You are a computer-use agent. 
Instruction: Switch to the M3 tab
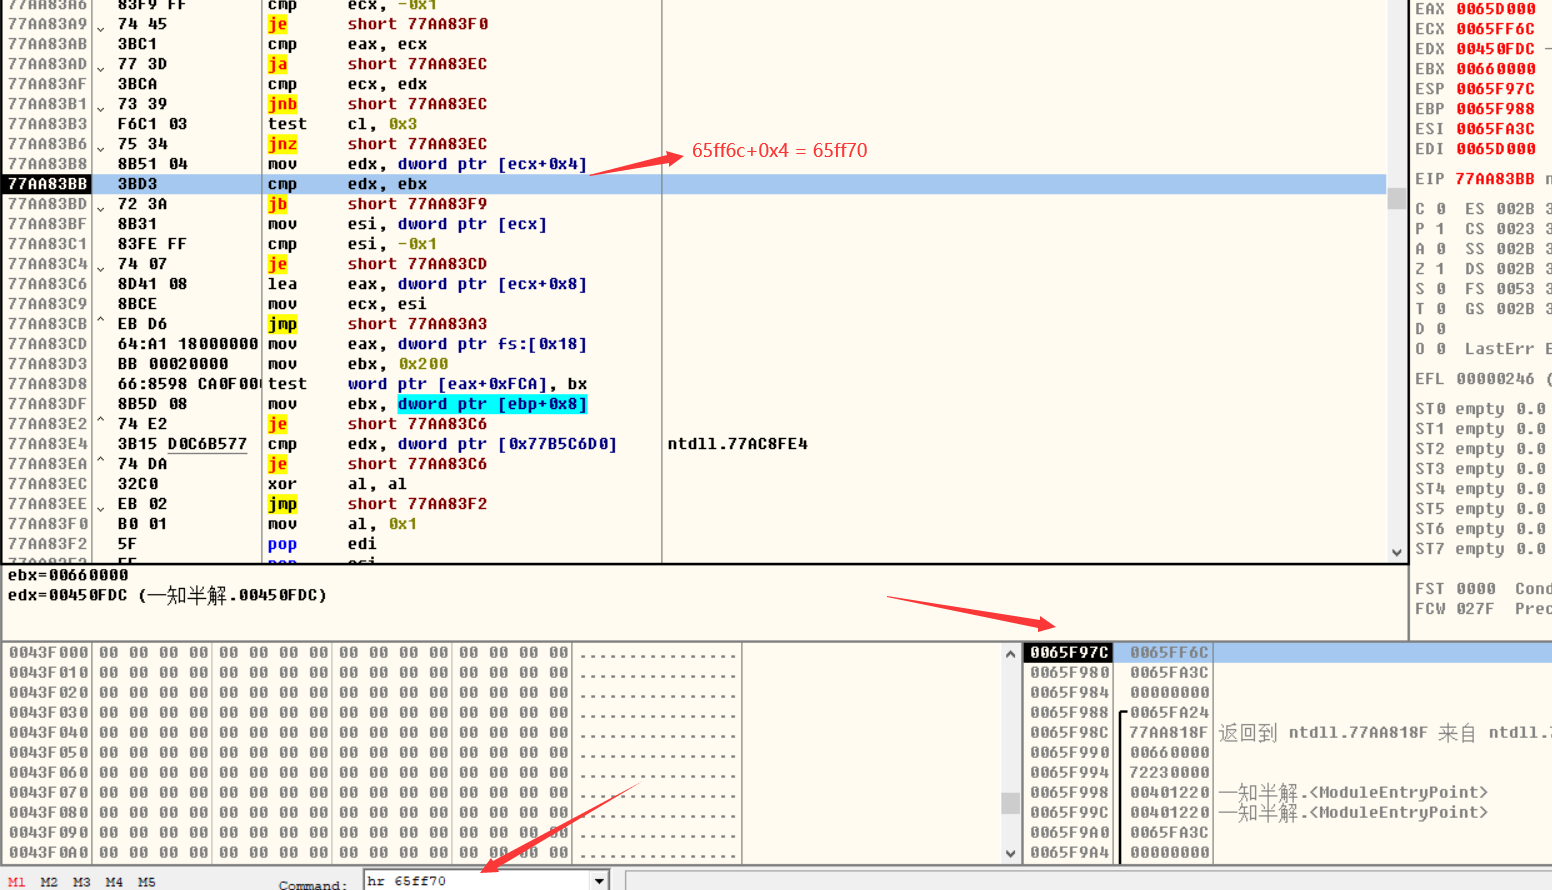(82, 882)
